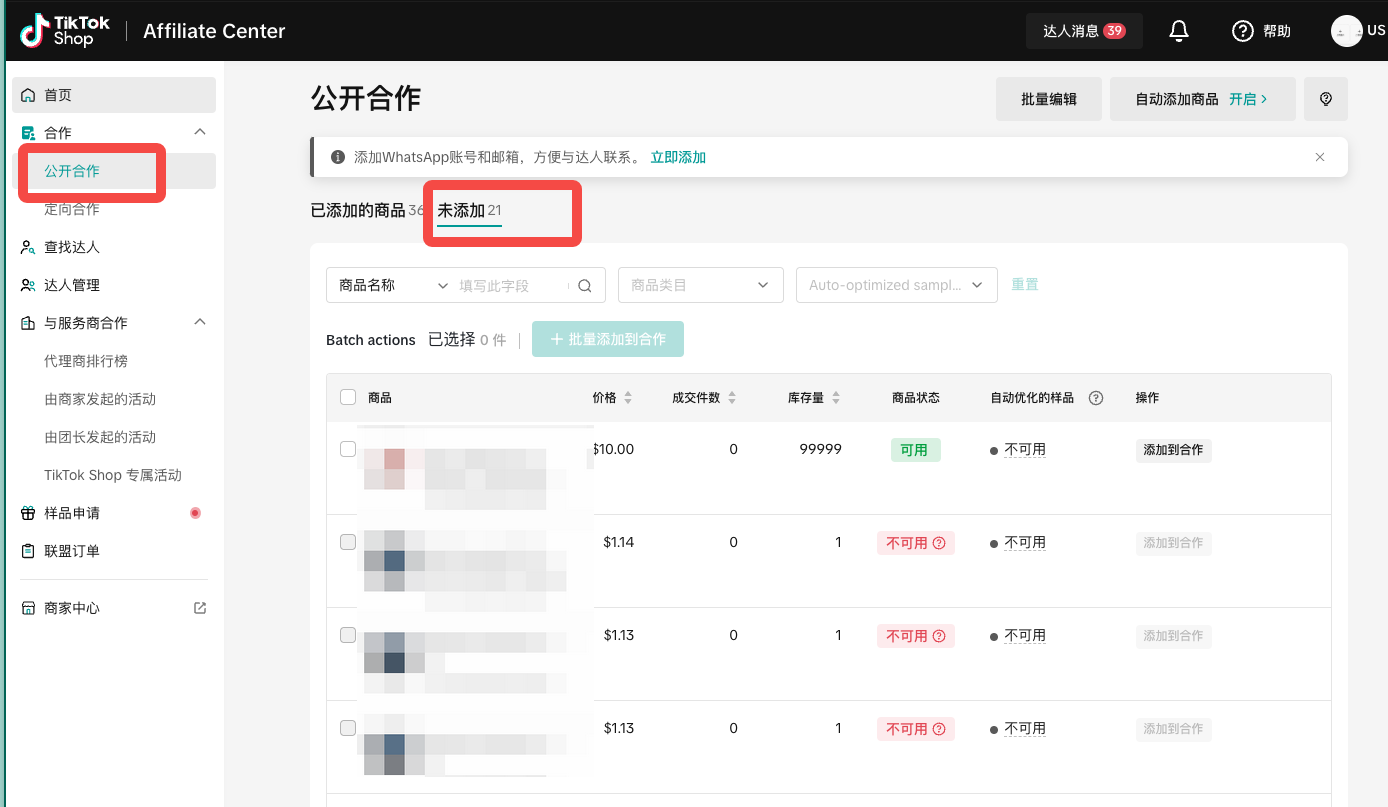1388x807 pixels.
Task: Sort by 价格 column arrows
Action: pos(628,398)
